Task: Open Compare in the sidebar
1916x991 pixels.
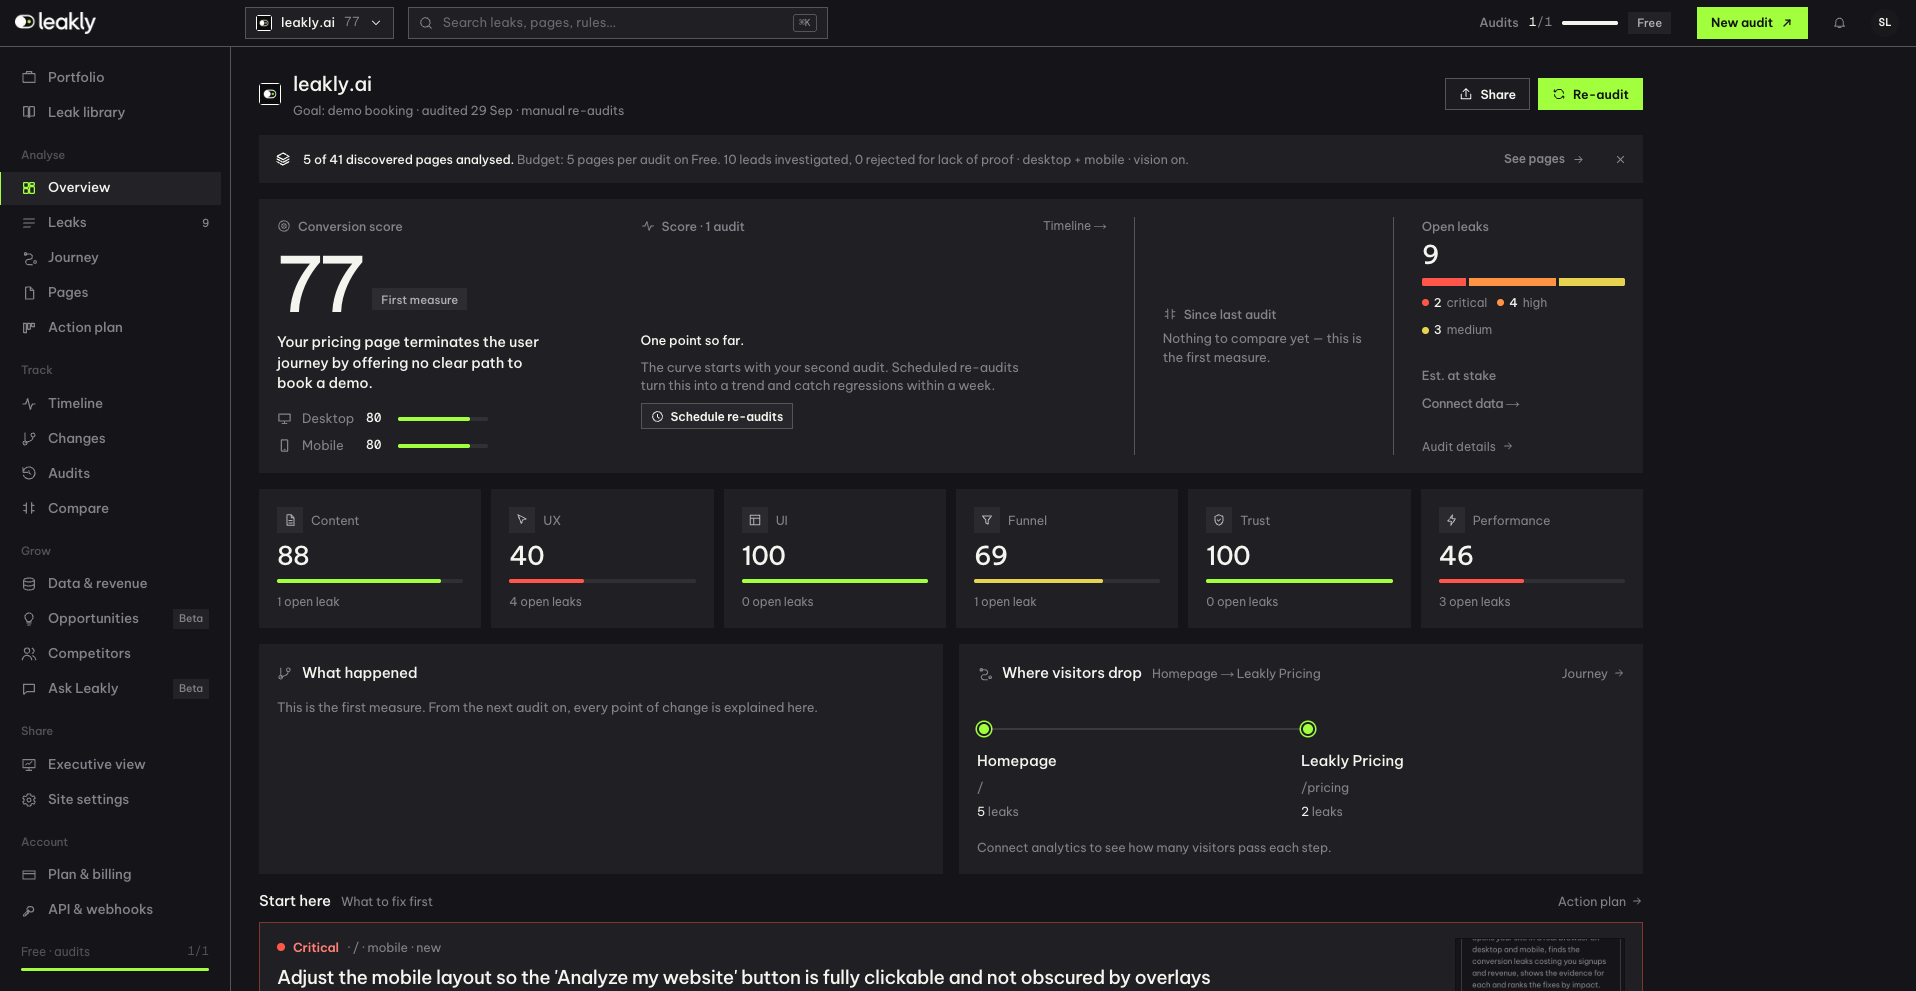Action: click(111, 508)
